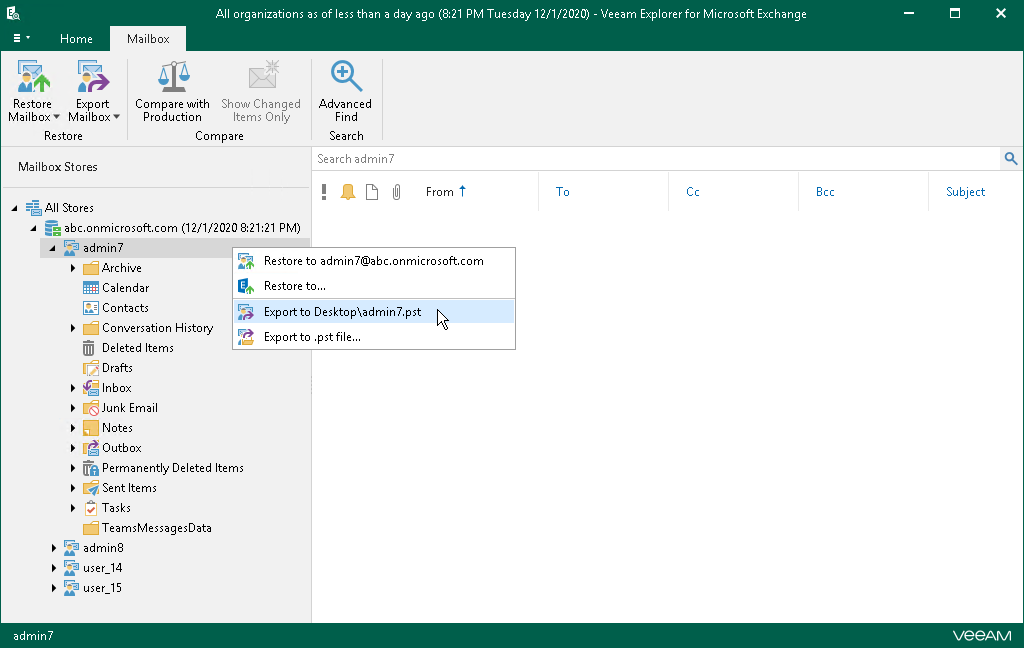Image resolution: width=1024 pixels, height=648 pixels.
Task: Expand the user_15 mailbox node
Action: tap(54, 588)
